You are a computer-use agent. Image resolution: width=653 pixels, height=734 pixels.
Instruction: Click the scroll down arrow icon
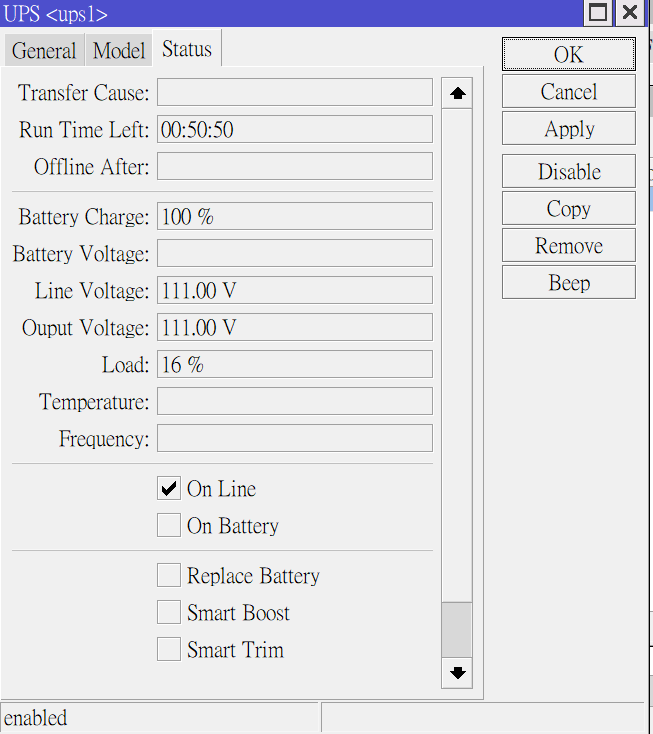(457, 673)
